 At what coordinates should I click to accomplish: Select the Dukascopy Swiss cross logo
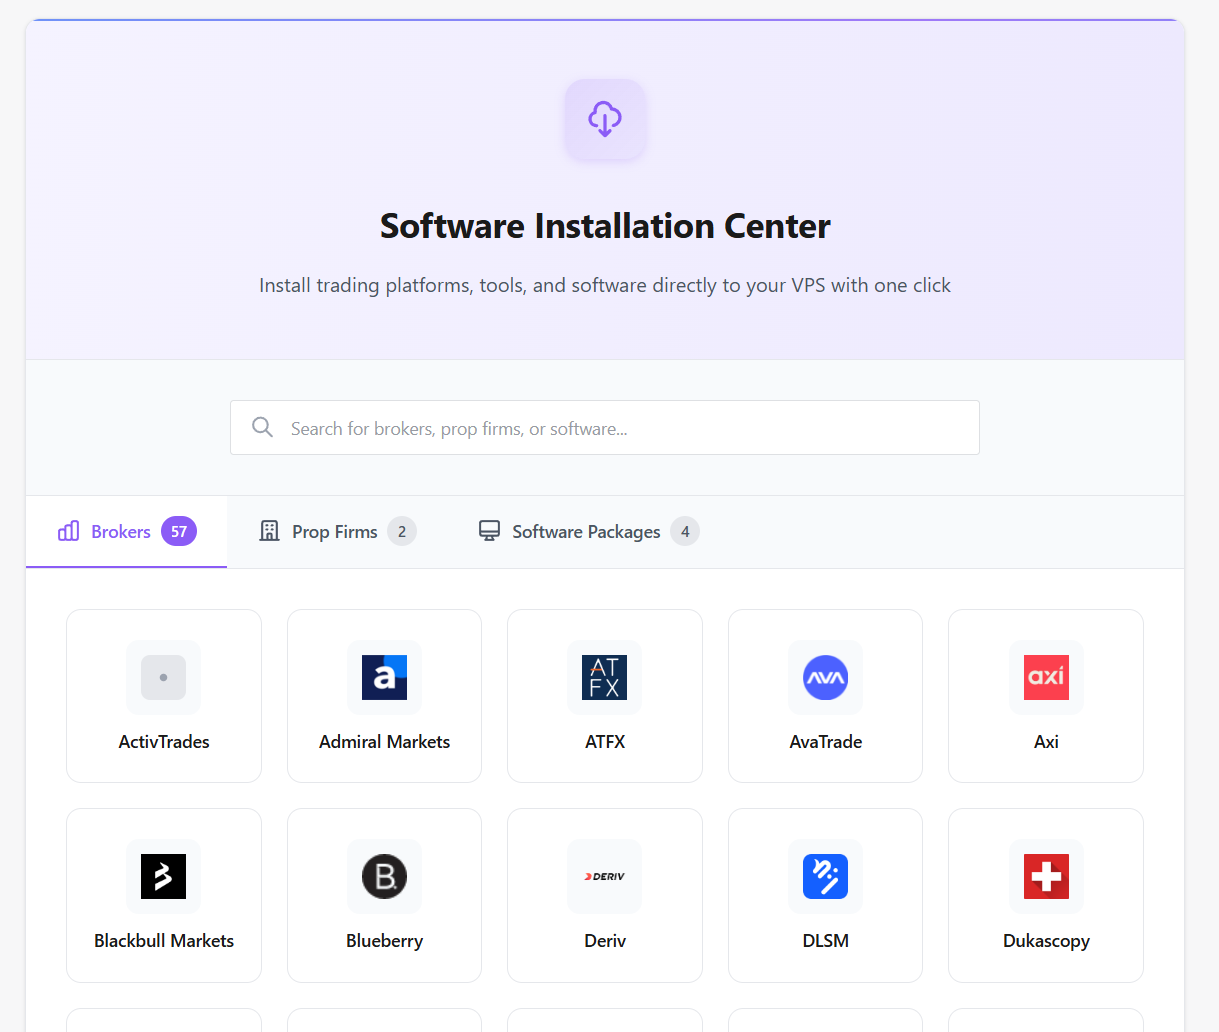click(x=1045, y=876)
